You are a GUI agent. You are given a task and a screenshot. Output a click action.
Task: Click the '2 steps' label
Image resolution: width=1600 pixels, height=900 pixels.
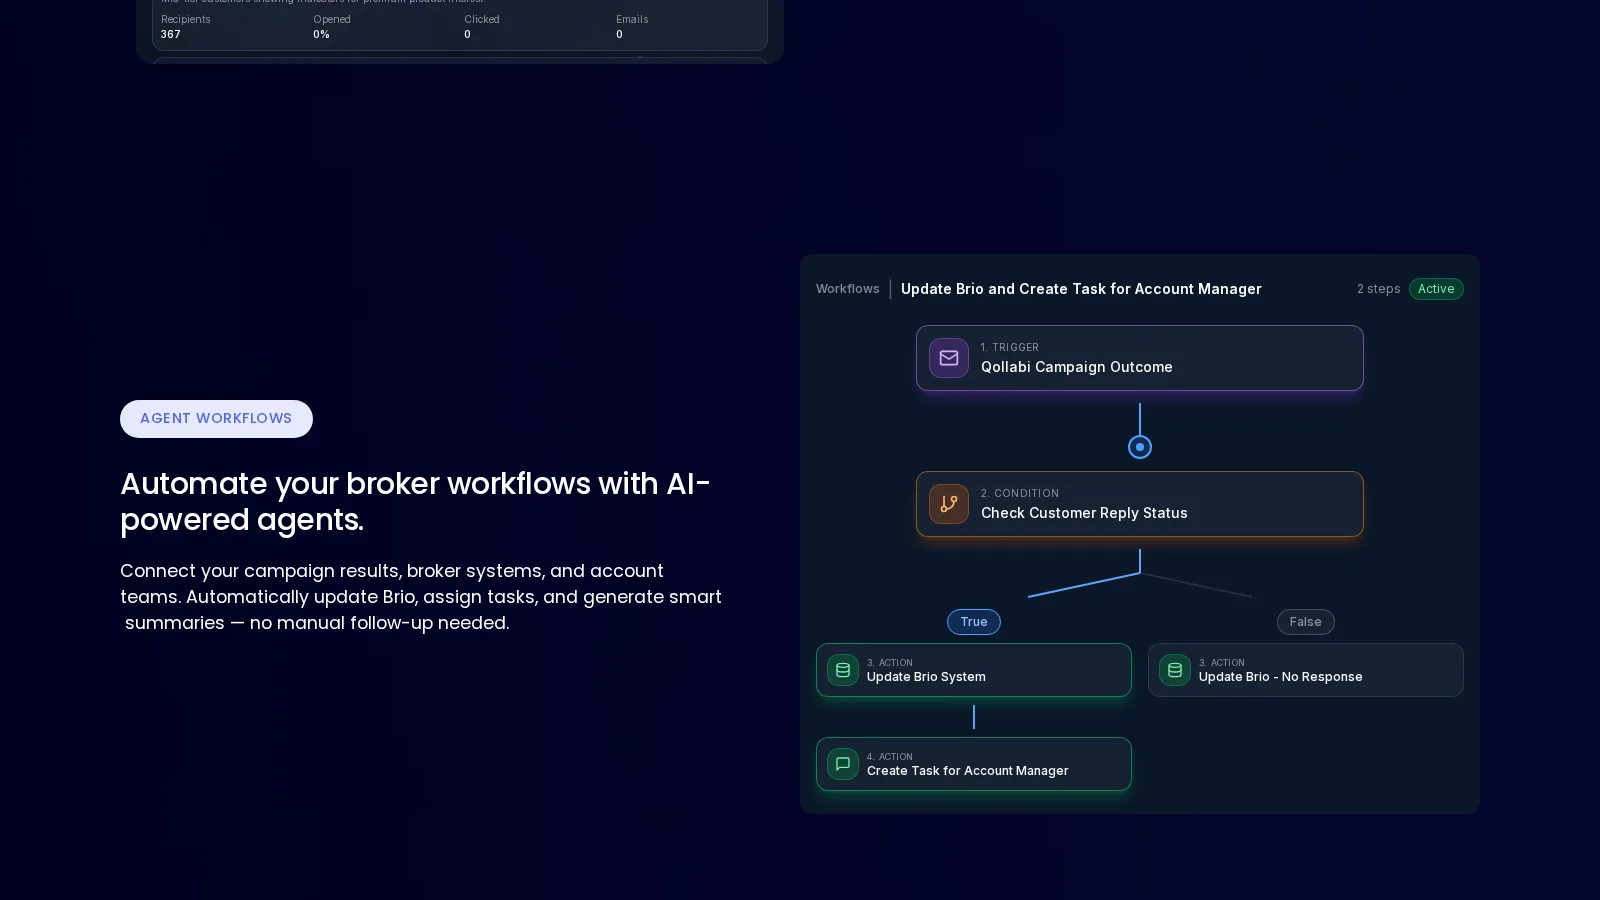pyautogui.click(x=1378, y=289)
